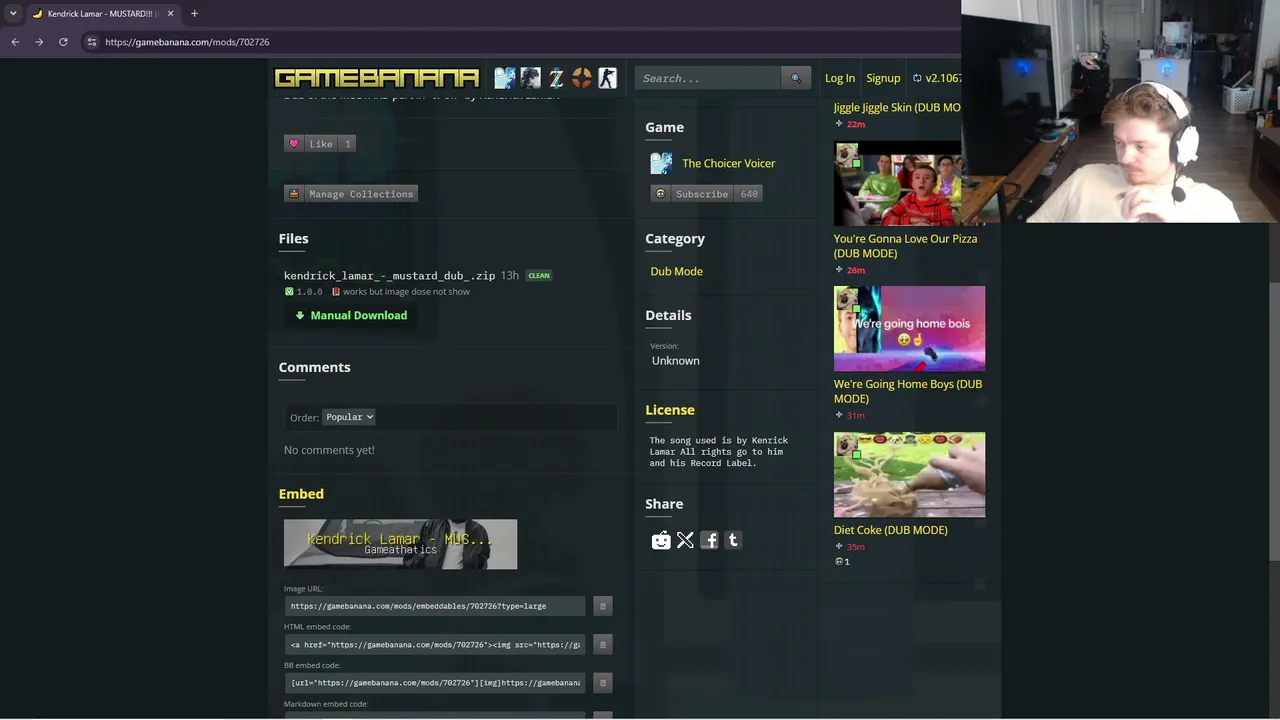Go back in browser history
The image size is (1280, 720).
15,42
